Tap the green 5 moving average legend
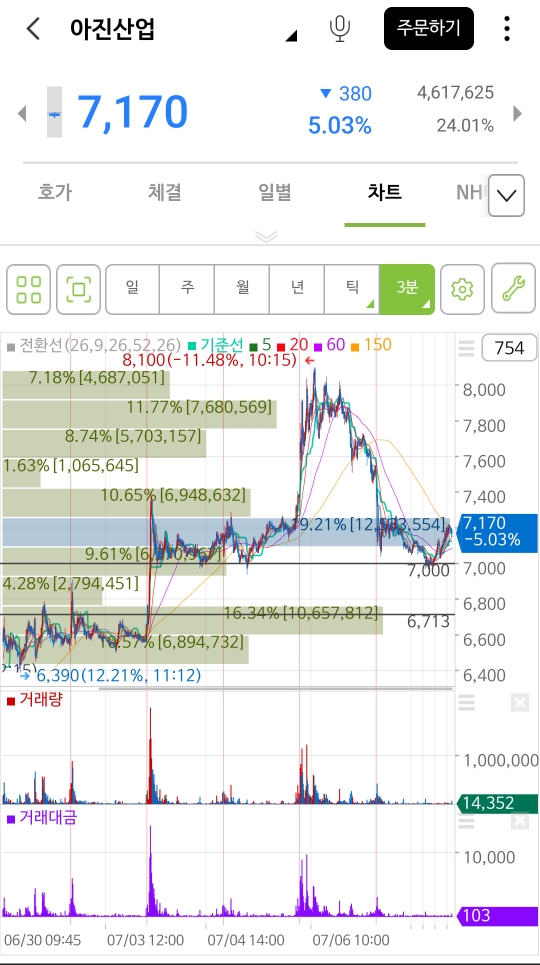Image resolution: width=540 pixels, height=965 pixels. [261, 345]
